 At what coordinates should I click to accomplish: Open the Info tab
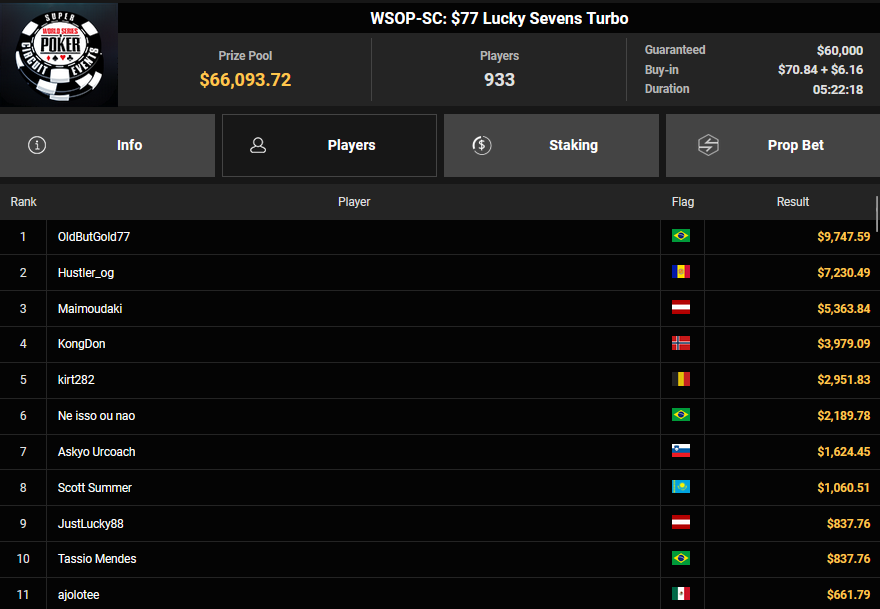pyautogui.click(x=108, y=145)
